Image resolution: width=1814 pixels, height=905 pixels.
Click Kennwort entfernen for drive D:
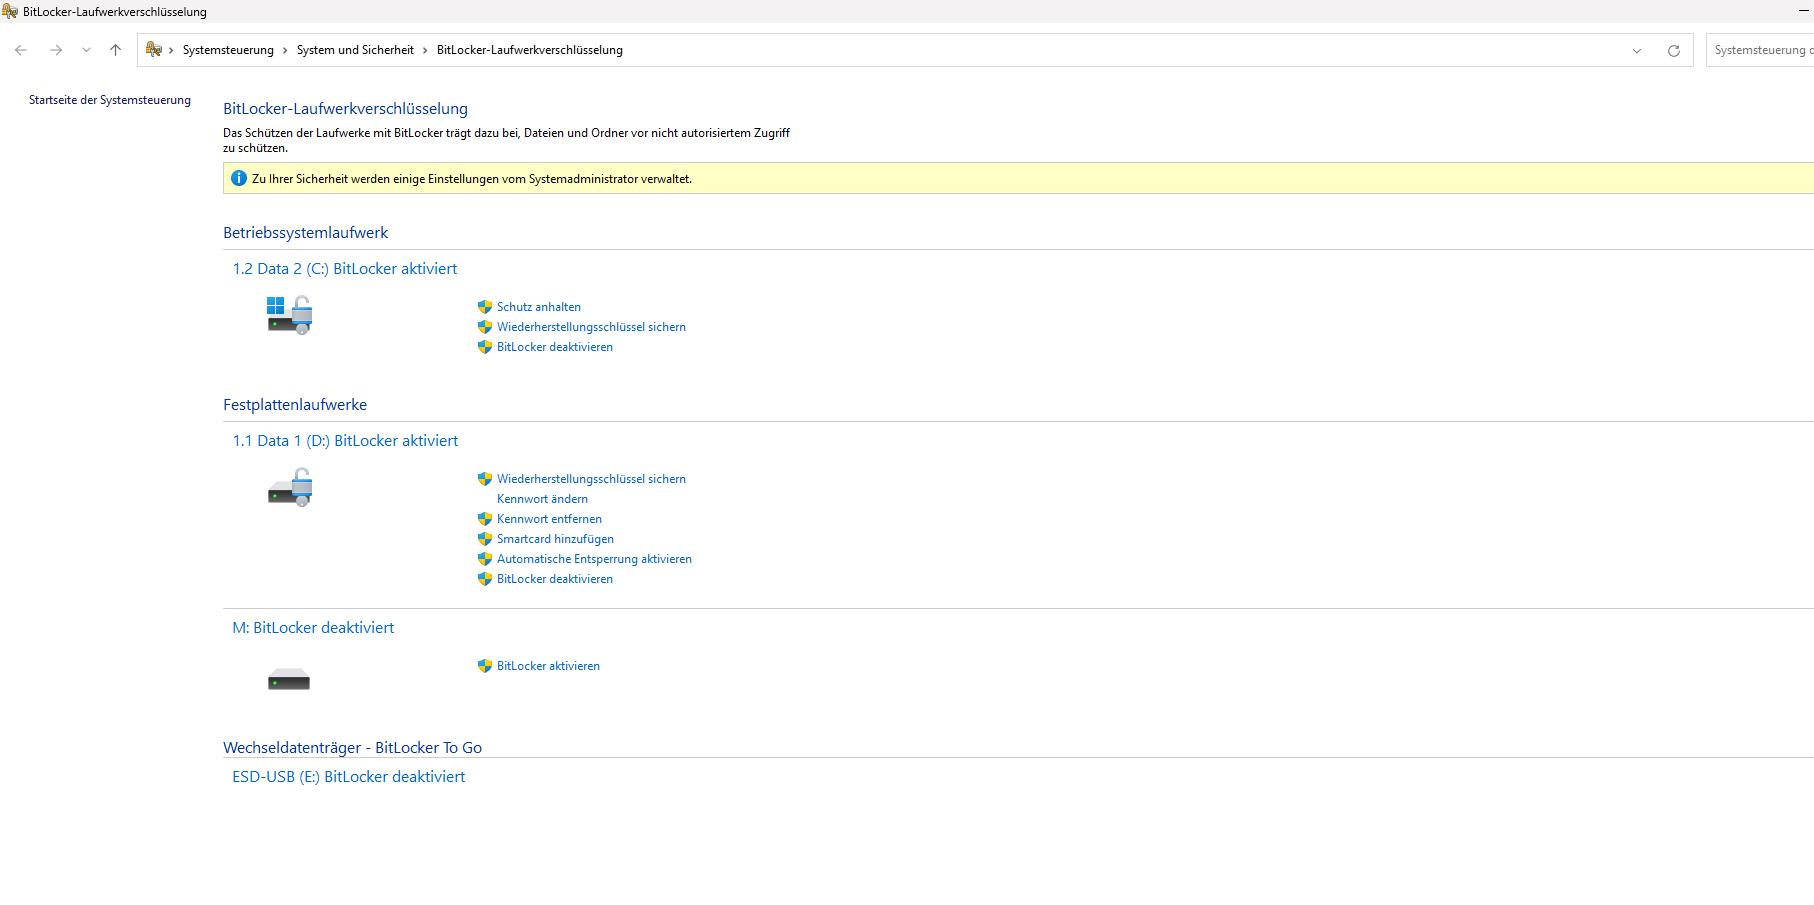549,519
